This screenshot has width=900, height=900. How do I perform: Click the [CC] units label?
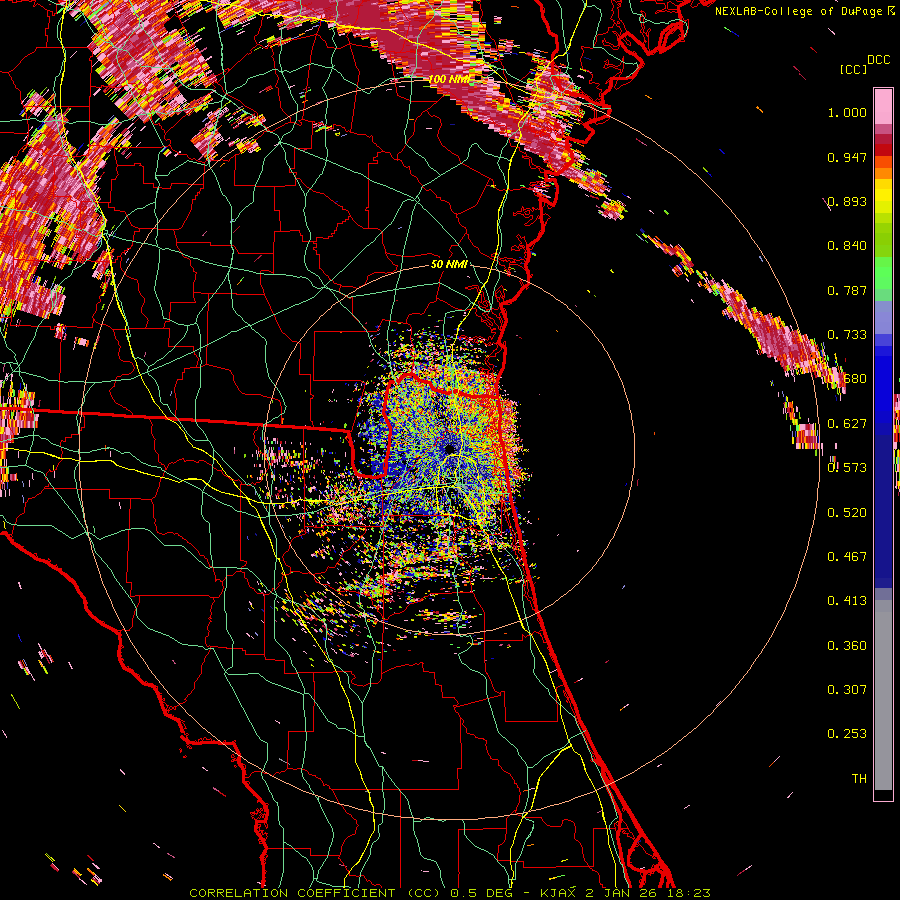854,69
